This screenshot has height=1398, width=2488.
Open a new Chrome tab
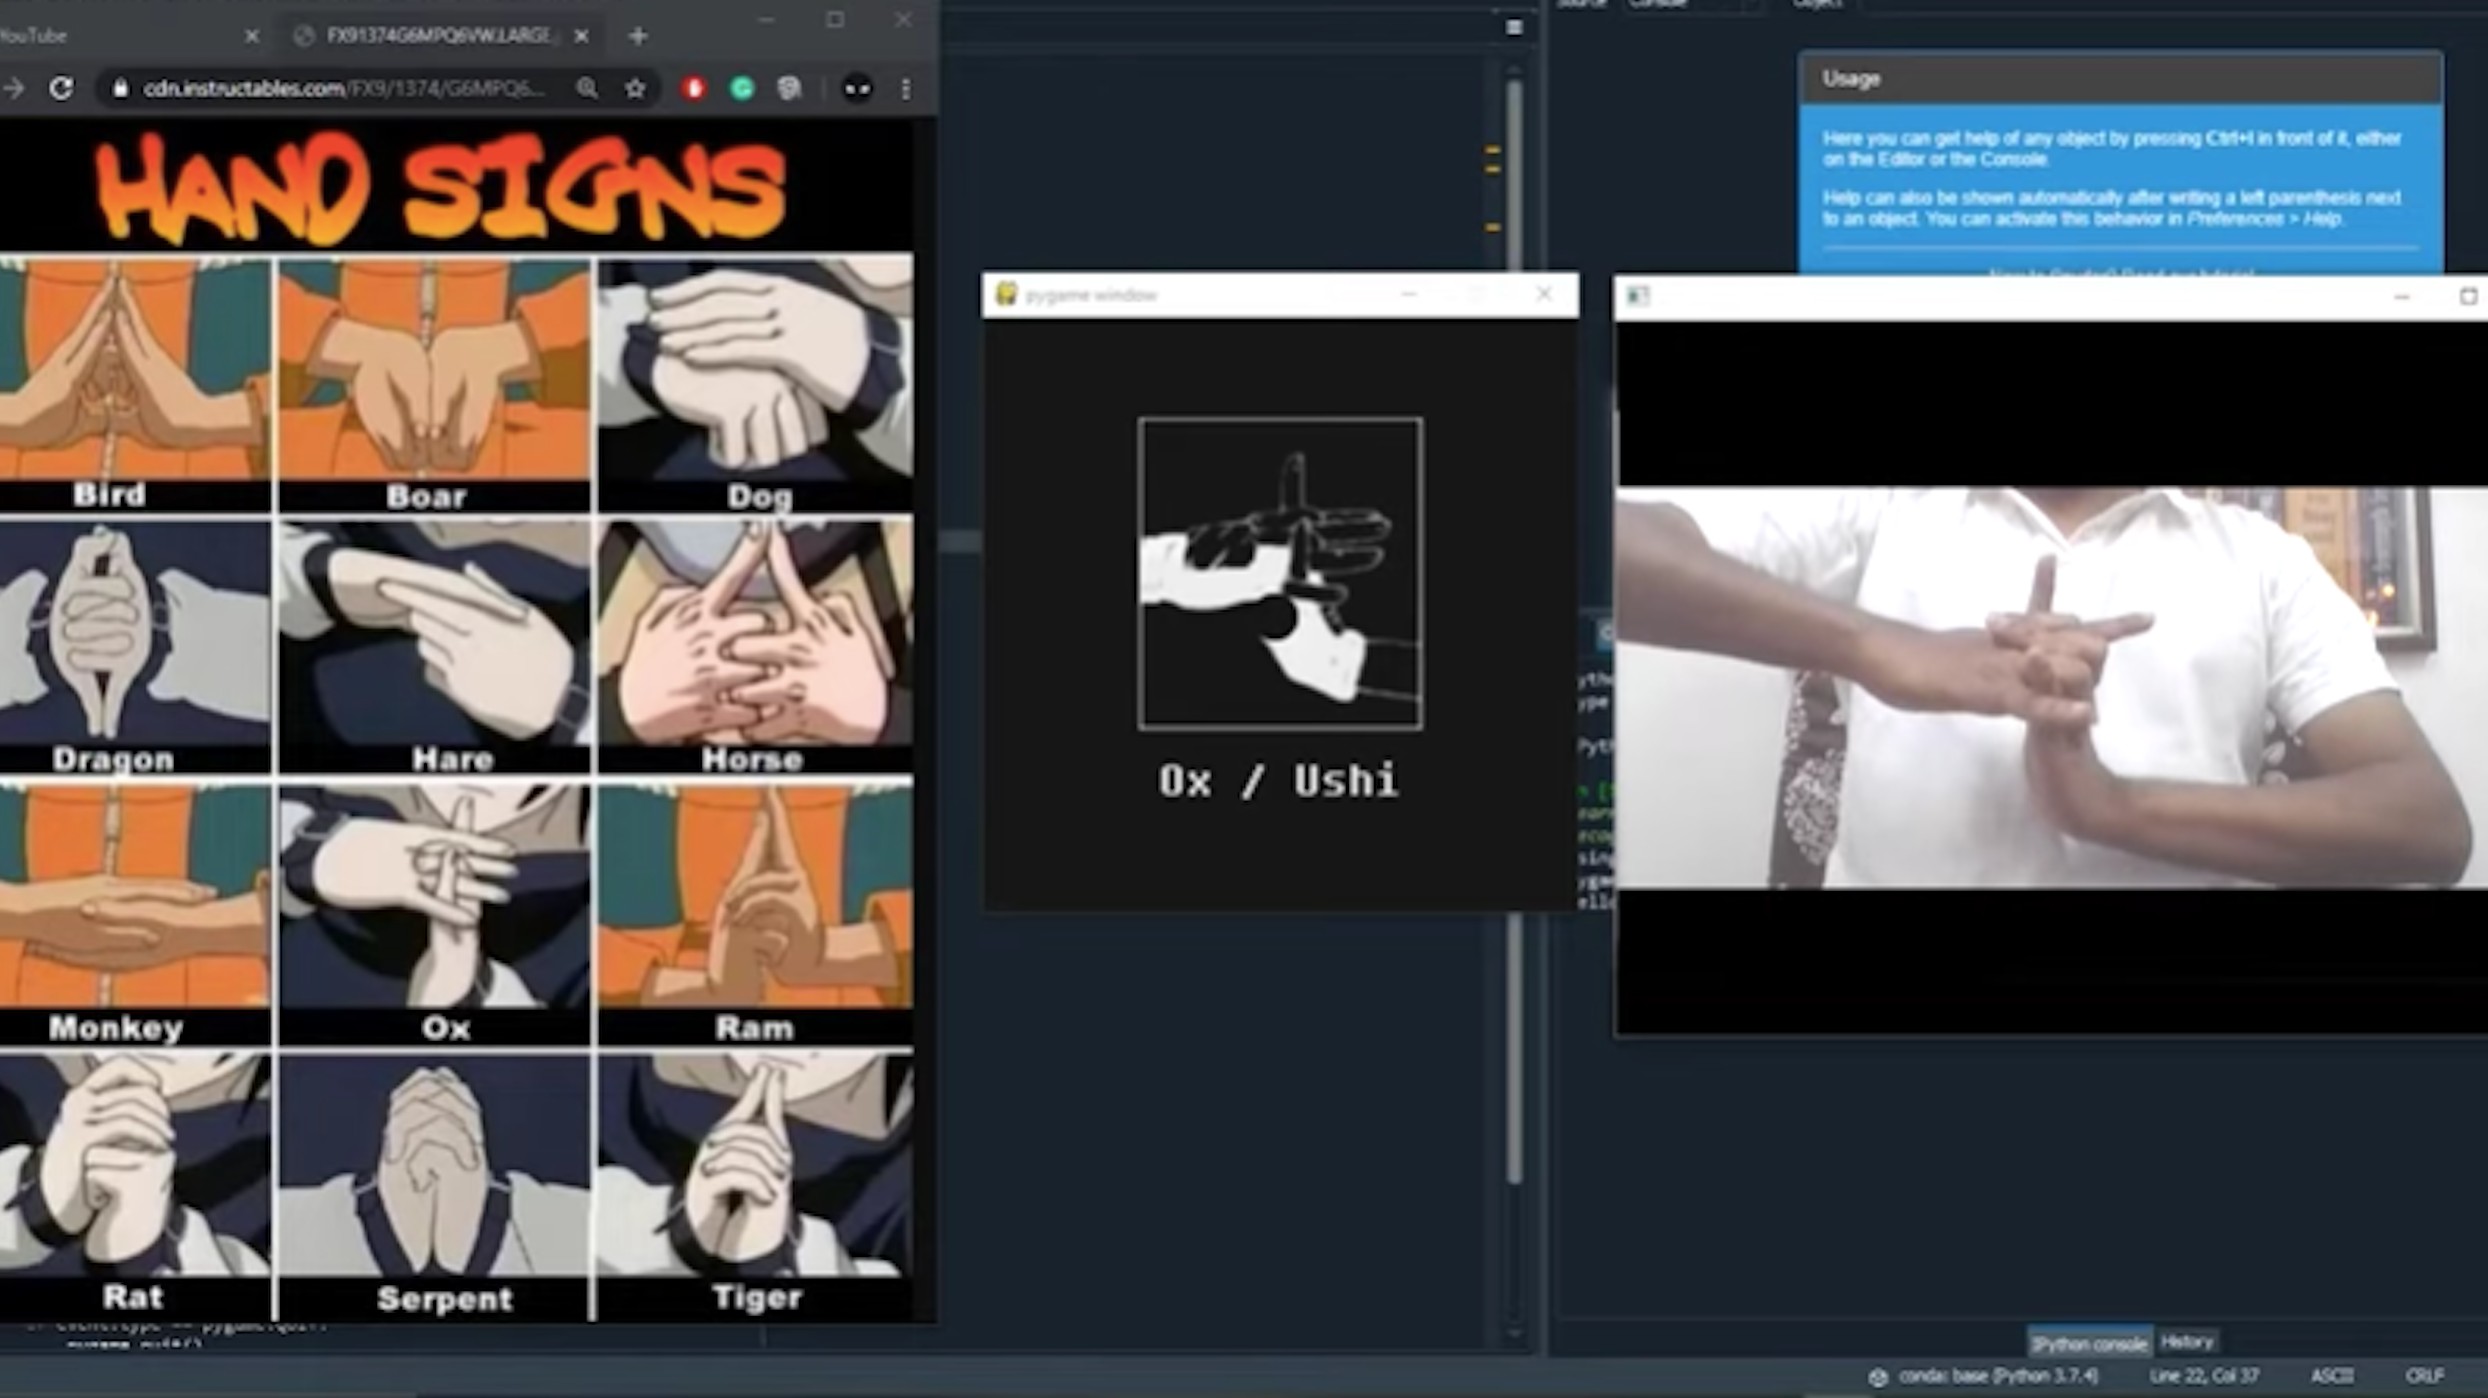coord(638,36)
